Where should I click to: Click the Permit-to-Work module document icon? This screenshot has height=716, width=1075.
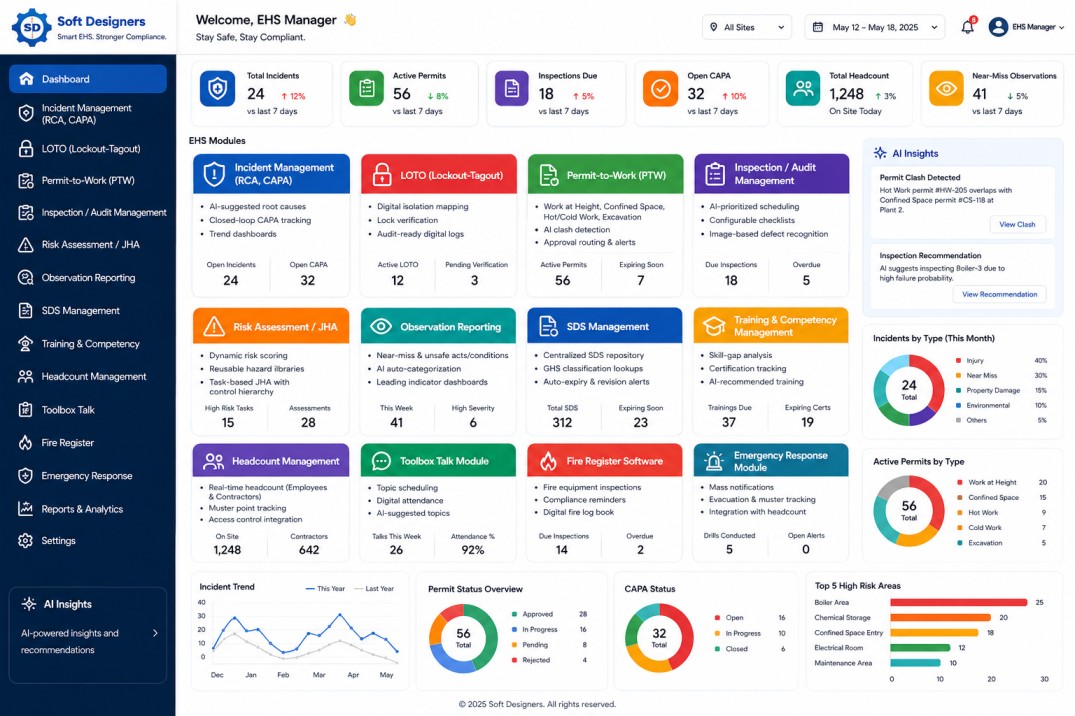coord(548,175)
